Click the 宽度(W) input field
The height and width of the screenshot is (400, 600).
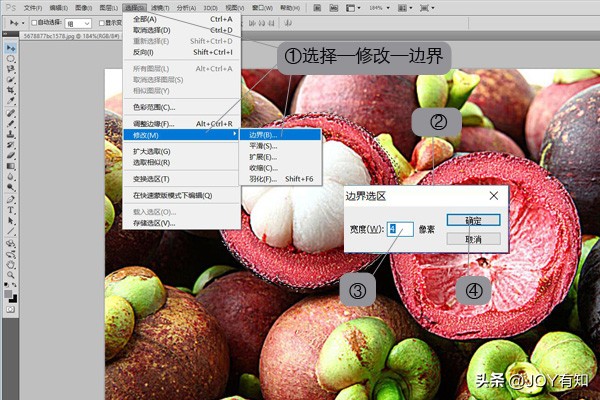click(x=400, y=229)
